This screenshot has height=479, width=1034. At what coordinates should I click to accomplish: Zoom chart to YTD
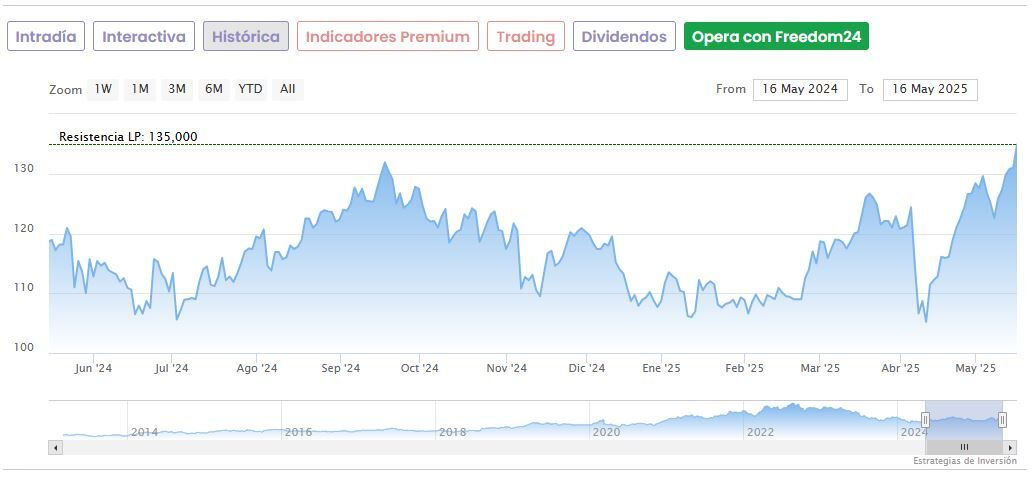click(250, 89)
